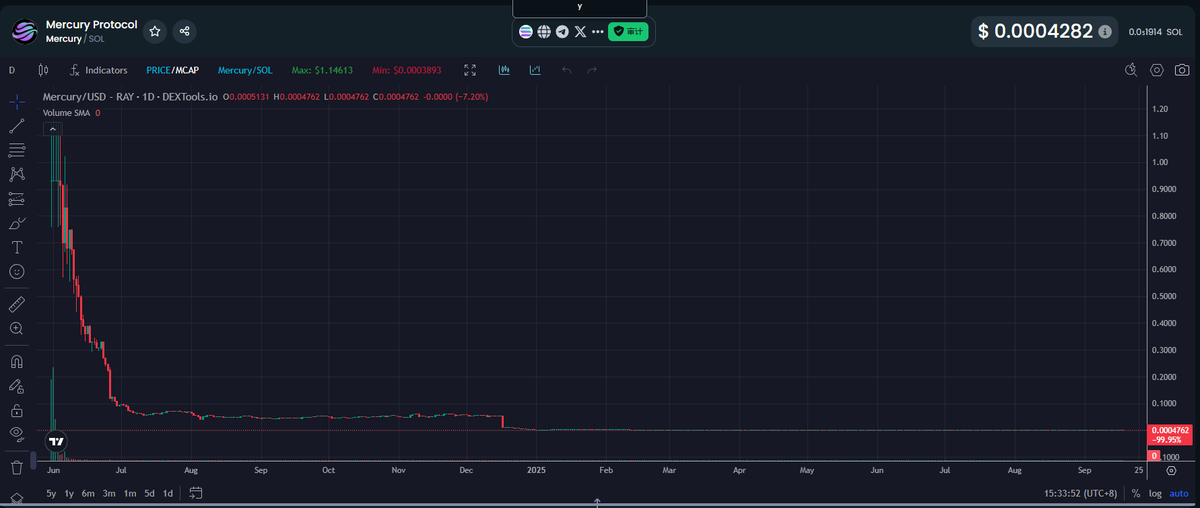Screen dimensions: 1200x508
Task: Click the TradingView logo on chart
Action: coord(57,441)
